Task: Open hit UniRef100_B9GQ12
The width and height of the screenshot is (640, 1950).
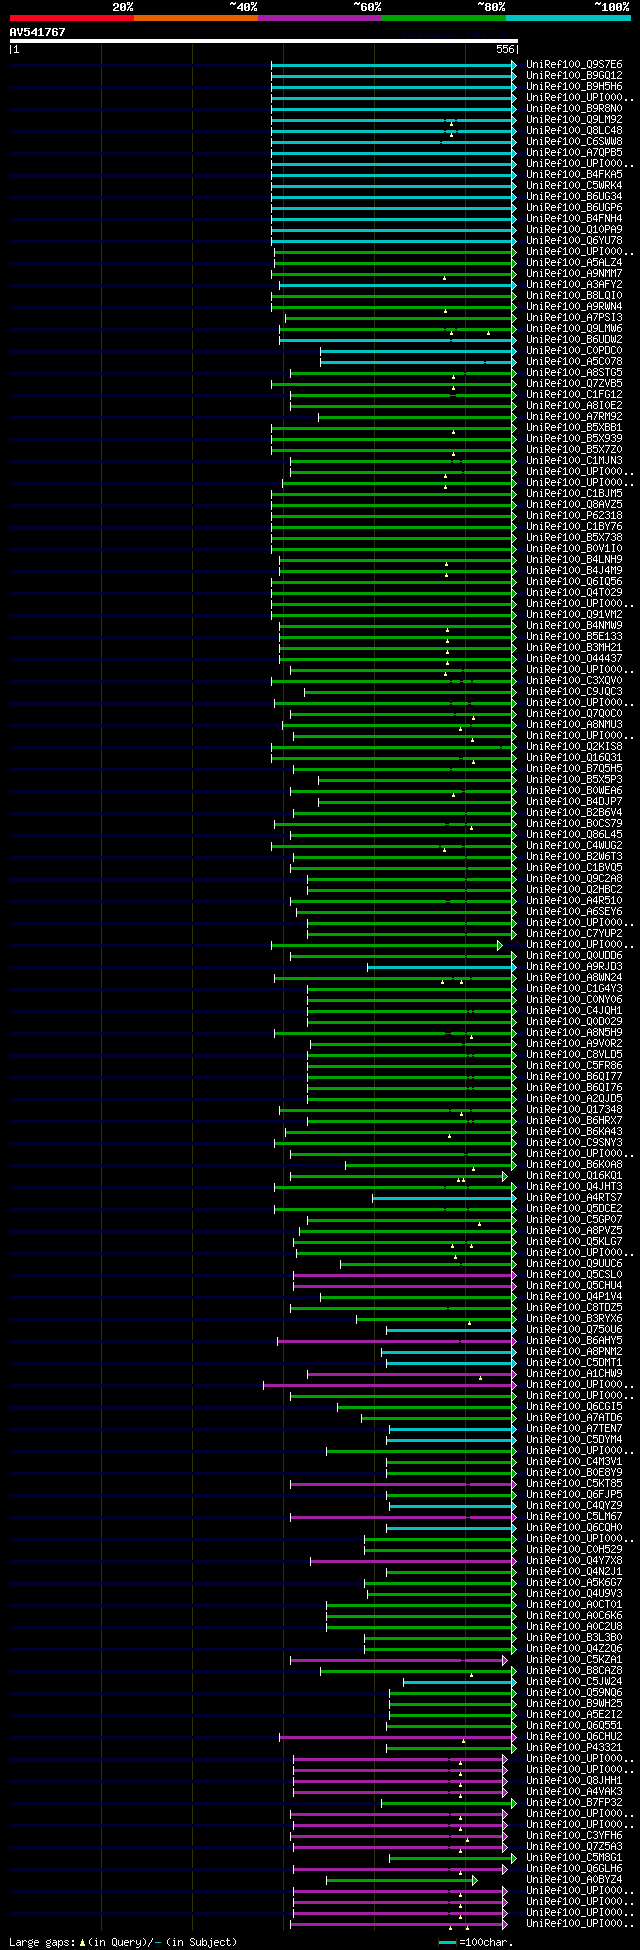Action: pyautogui.click(x=574, y=75)
